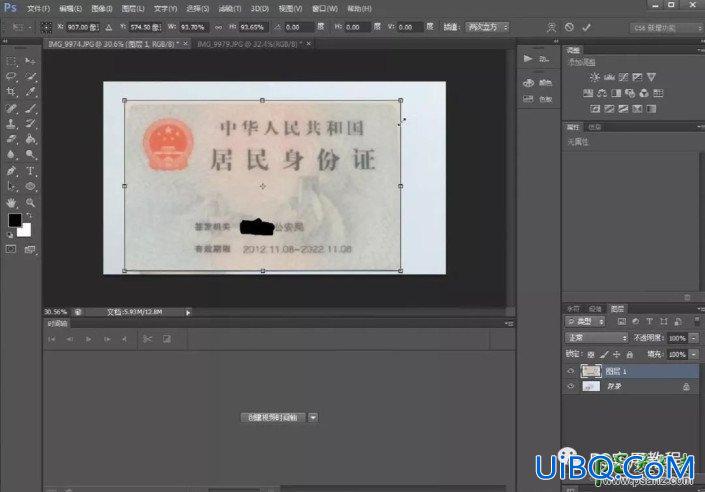Open the interpolation method dropdown

click(487, 27)
